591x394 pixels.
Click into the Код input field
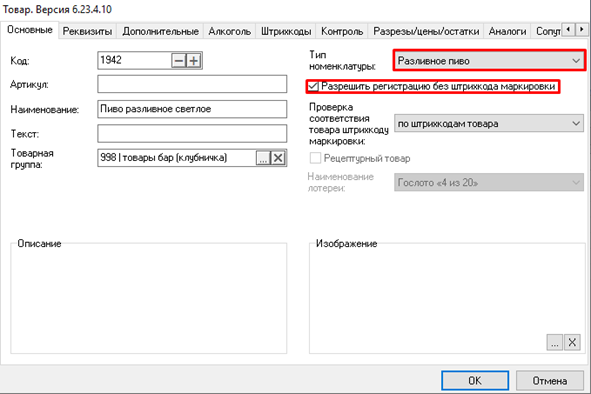[x=135, y=61]
